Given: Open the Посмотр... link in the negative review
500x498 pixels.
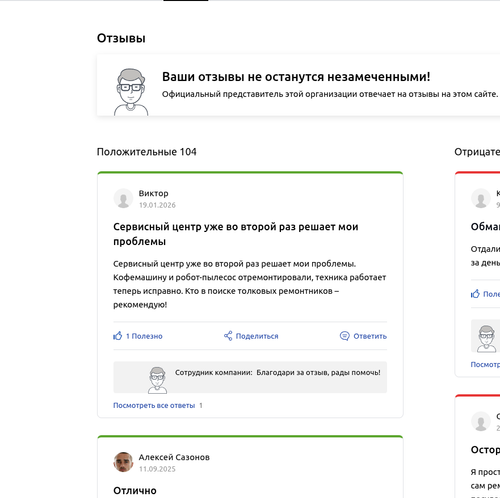Looking at the screenshot, I should [x=485, y=364].
